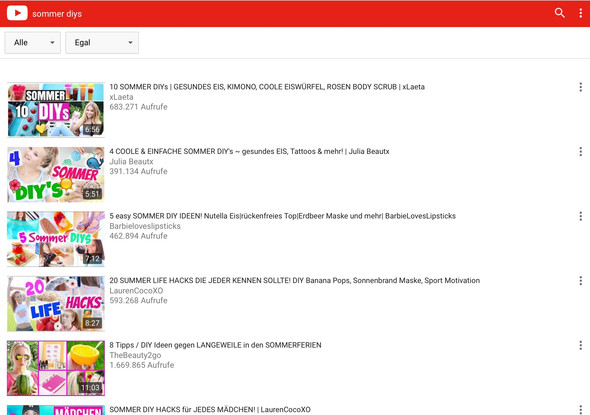Screen dimensions: 590x415
Task: Click the YouTube logo icon
Action: pyautogui.click(x=17, y=13)
